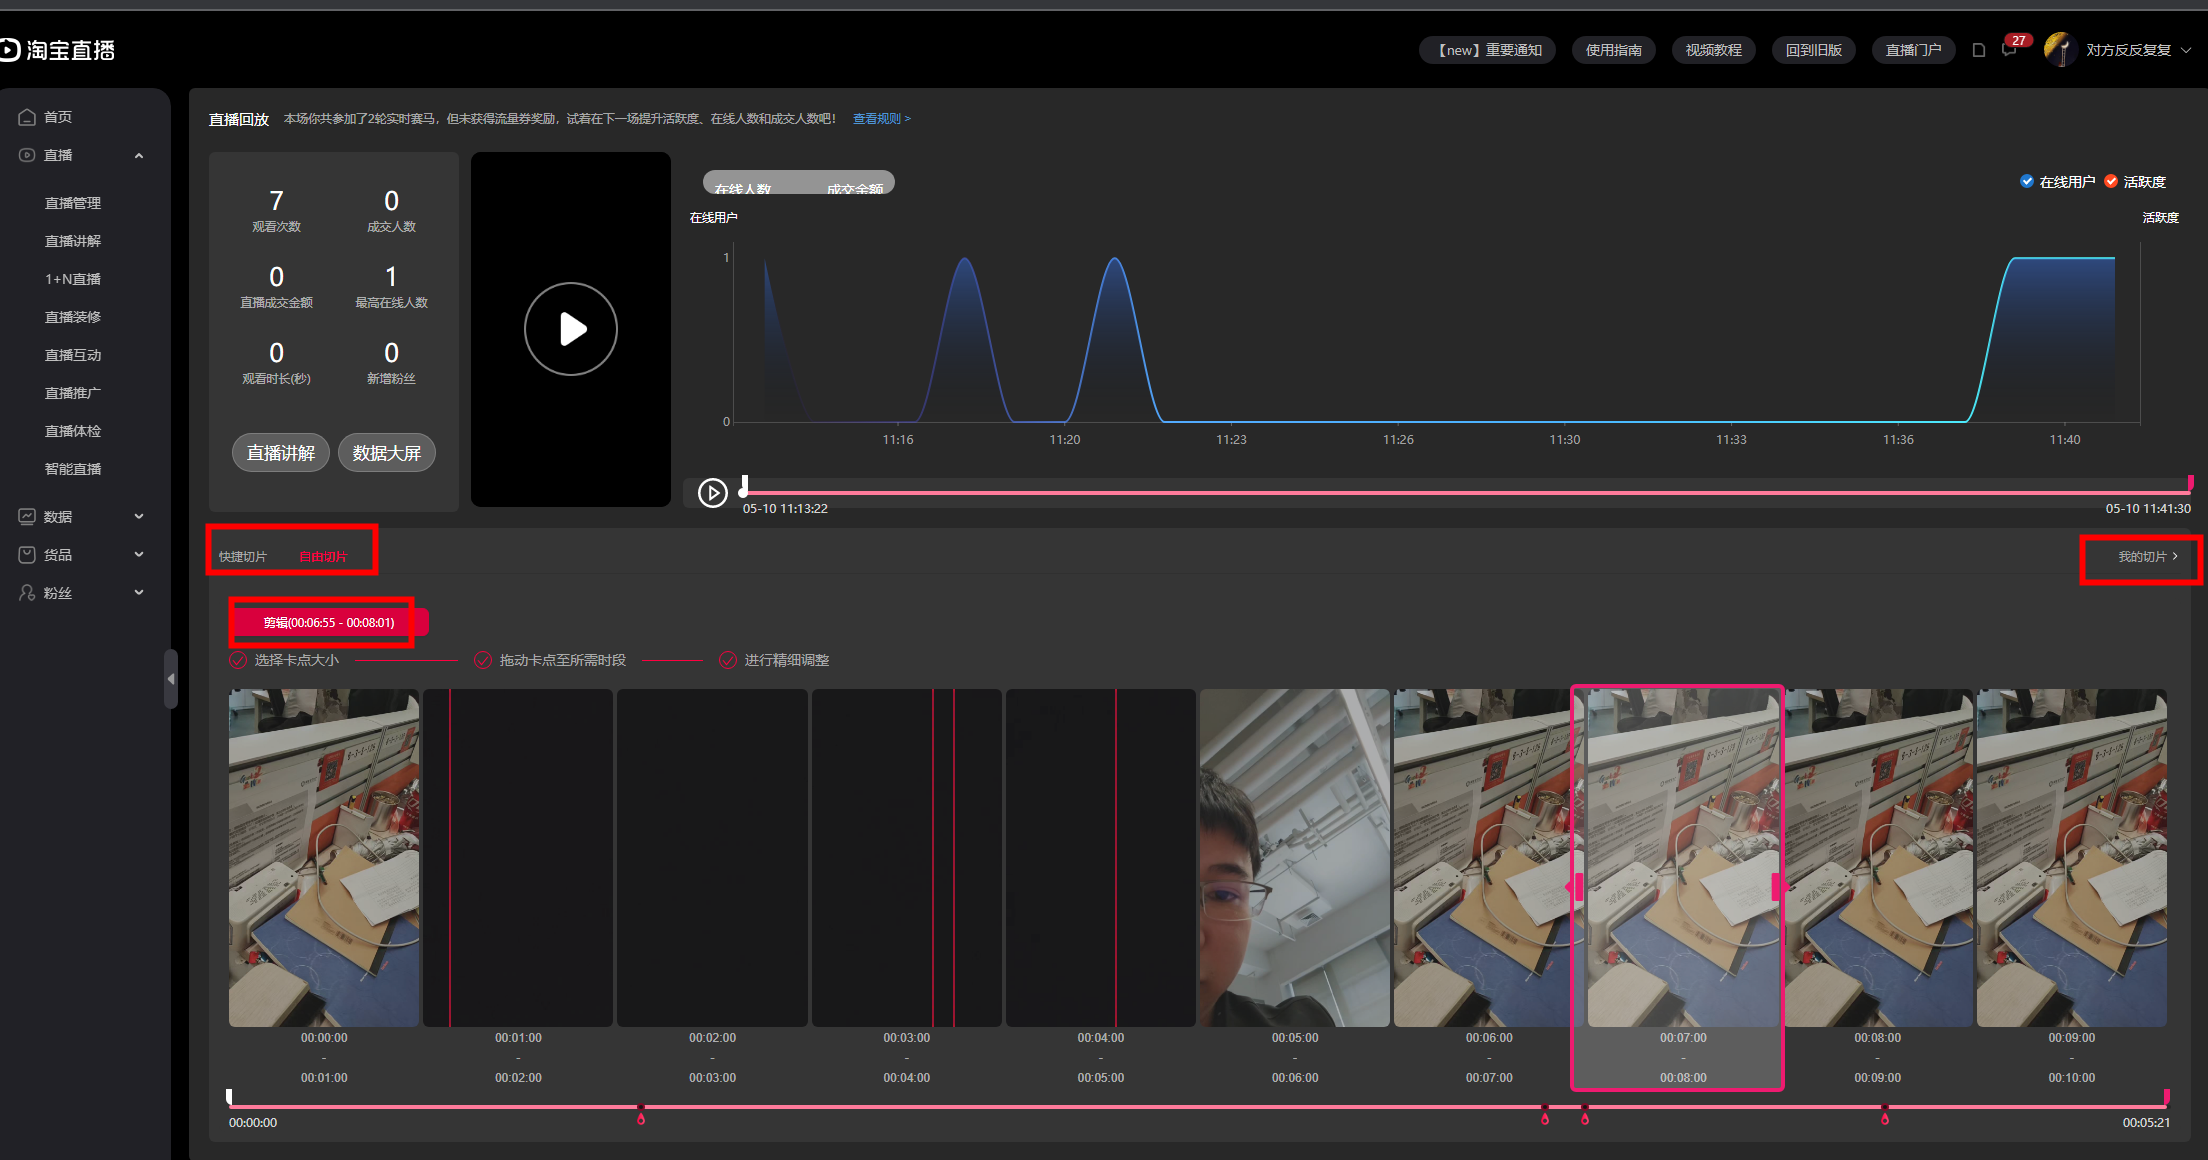
Task: Open the notification message icon with badge
Action: pyautogui.click(x=2010, y=50)
